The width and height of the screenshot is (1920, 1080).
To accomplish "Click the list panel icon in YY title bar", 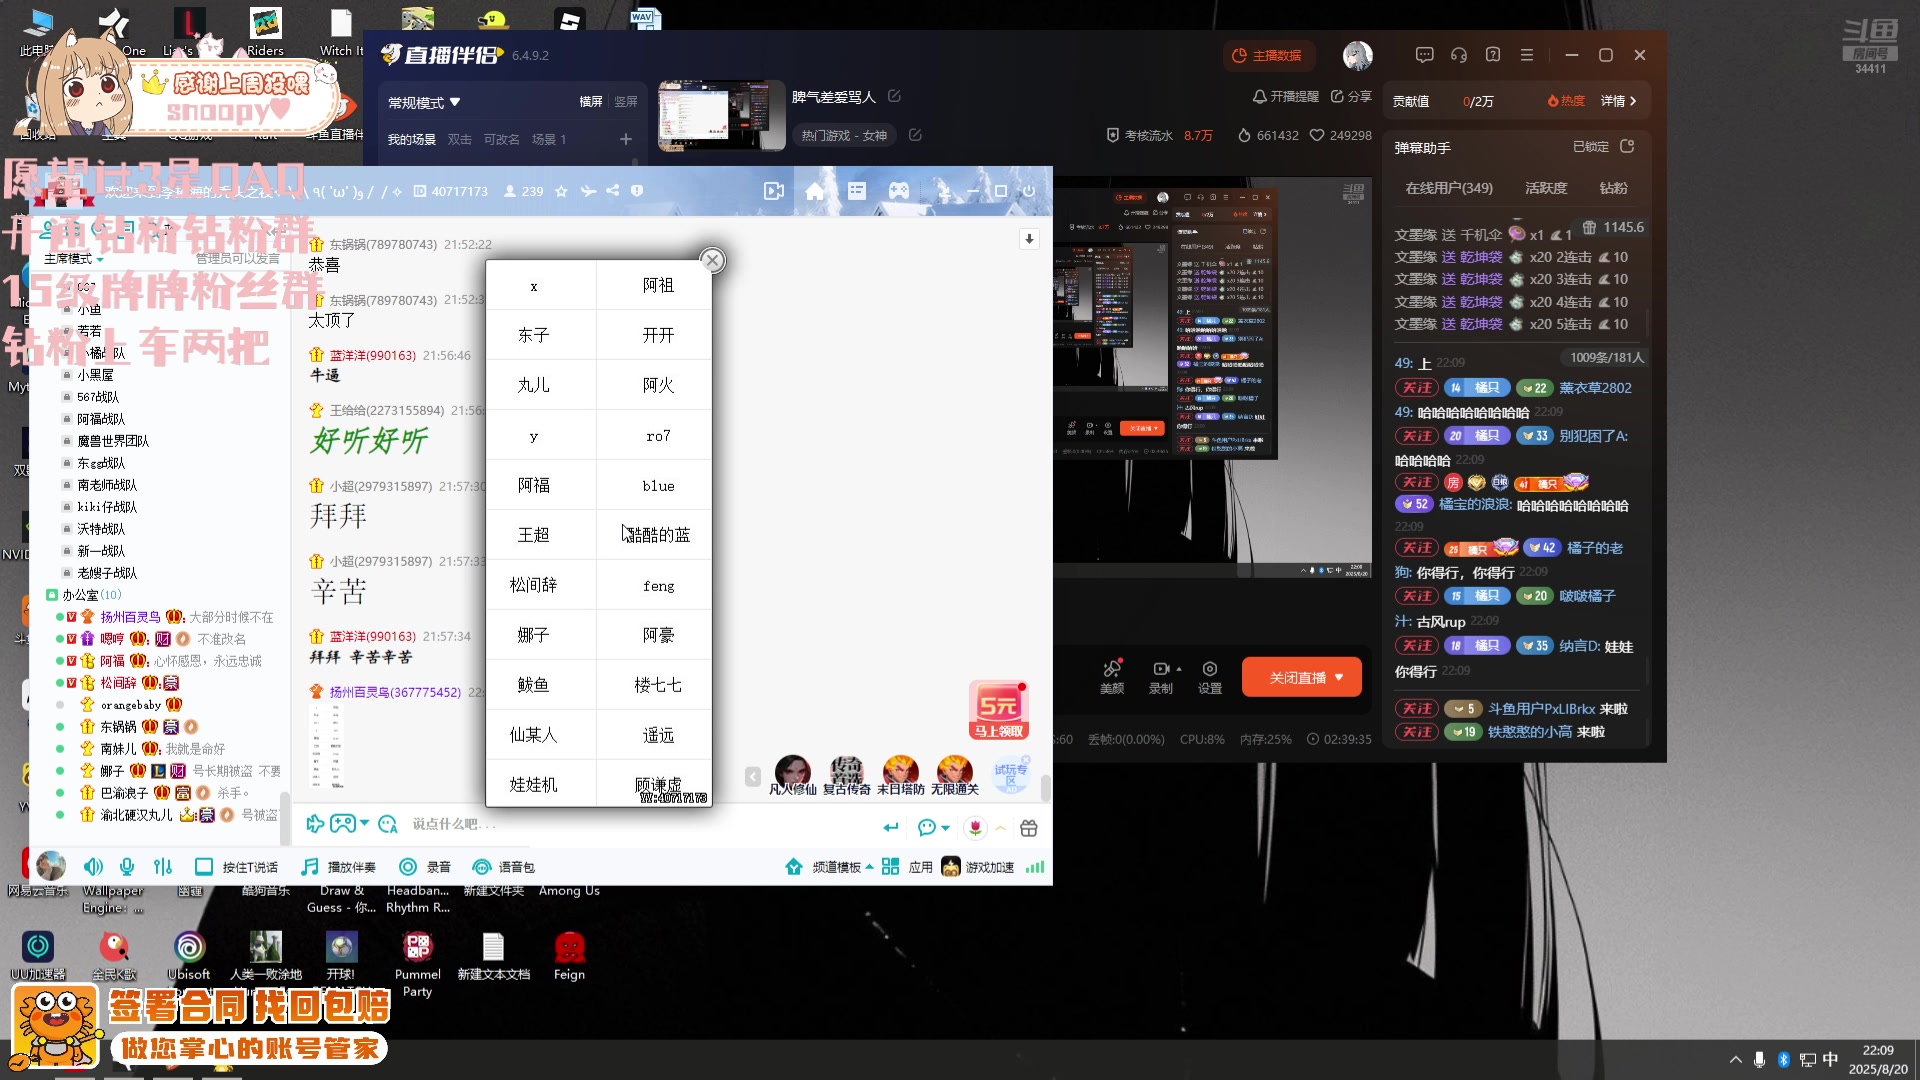I will (x=857, y=191).
